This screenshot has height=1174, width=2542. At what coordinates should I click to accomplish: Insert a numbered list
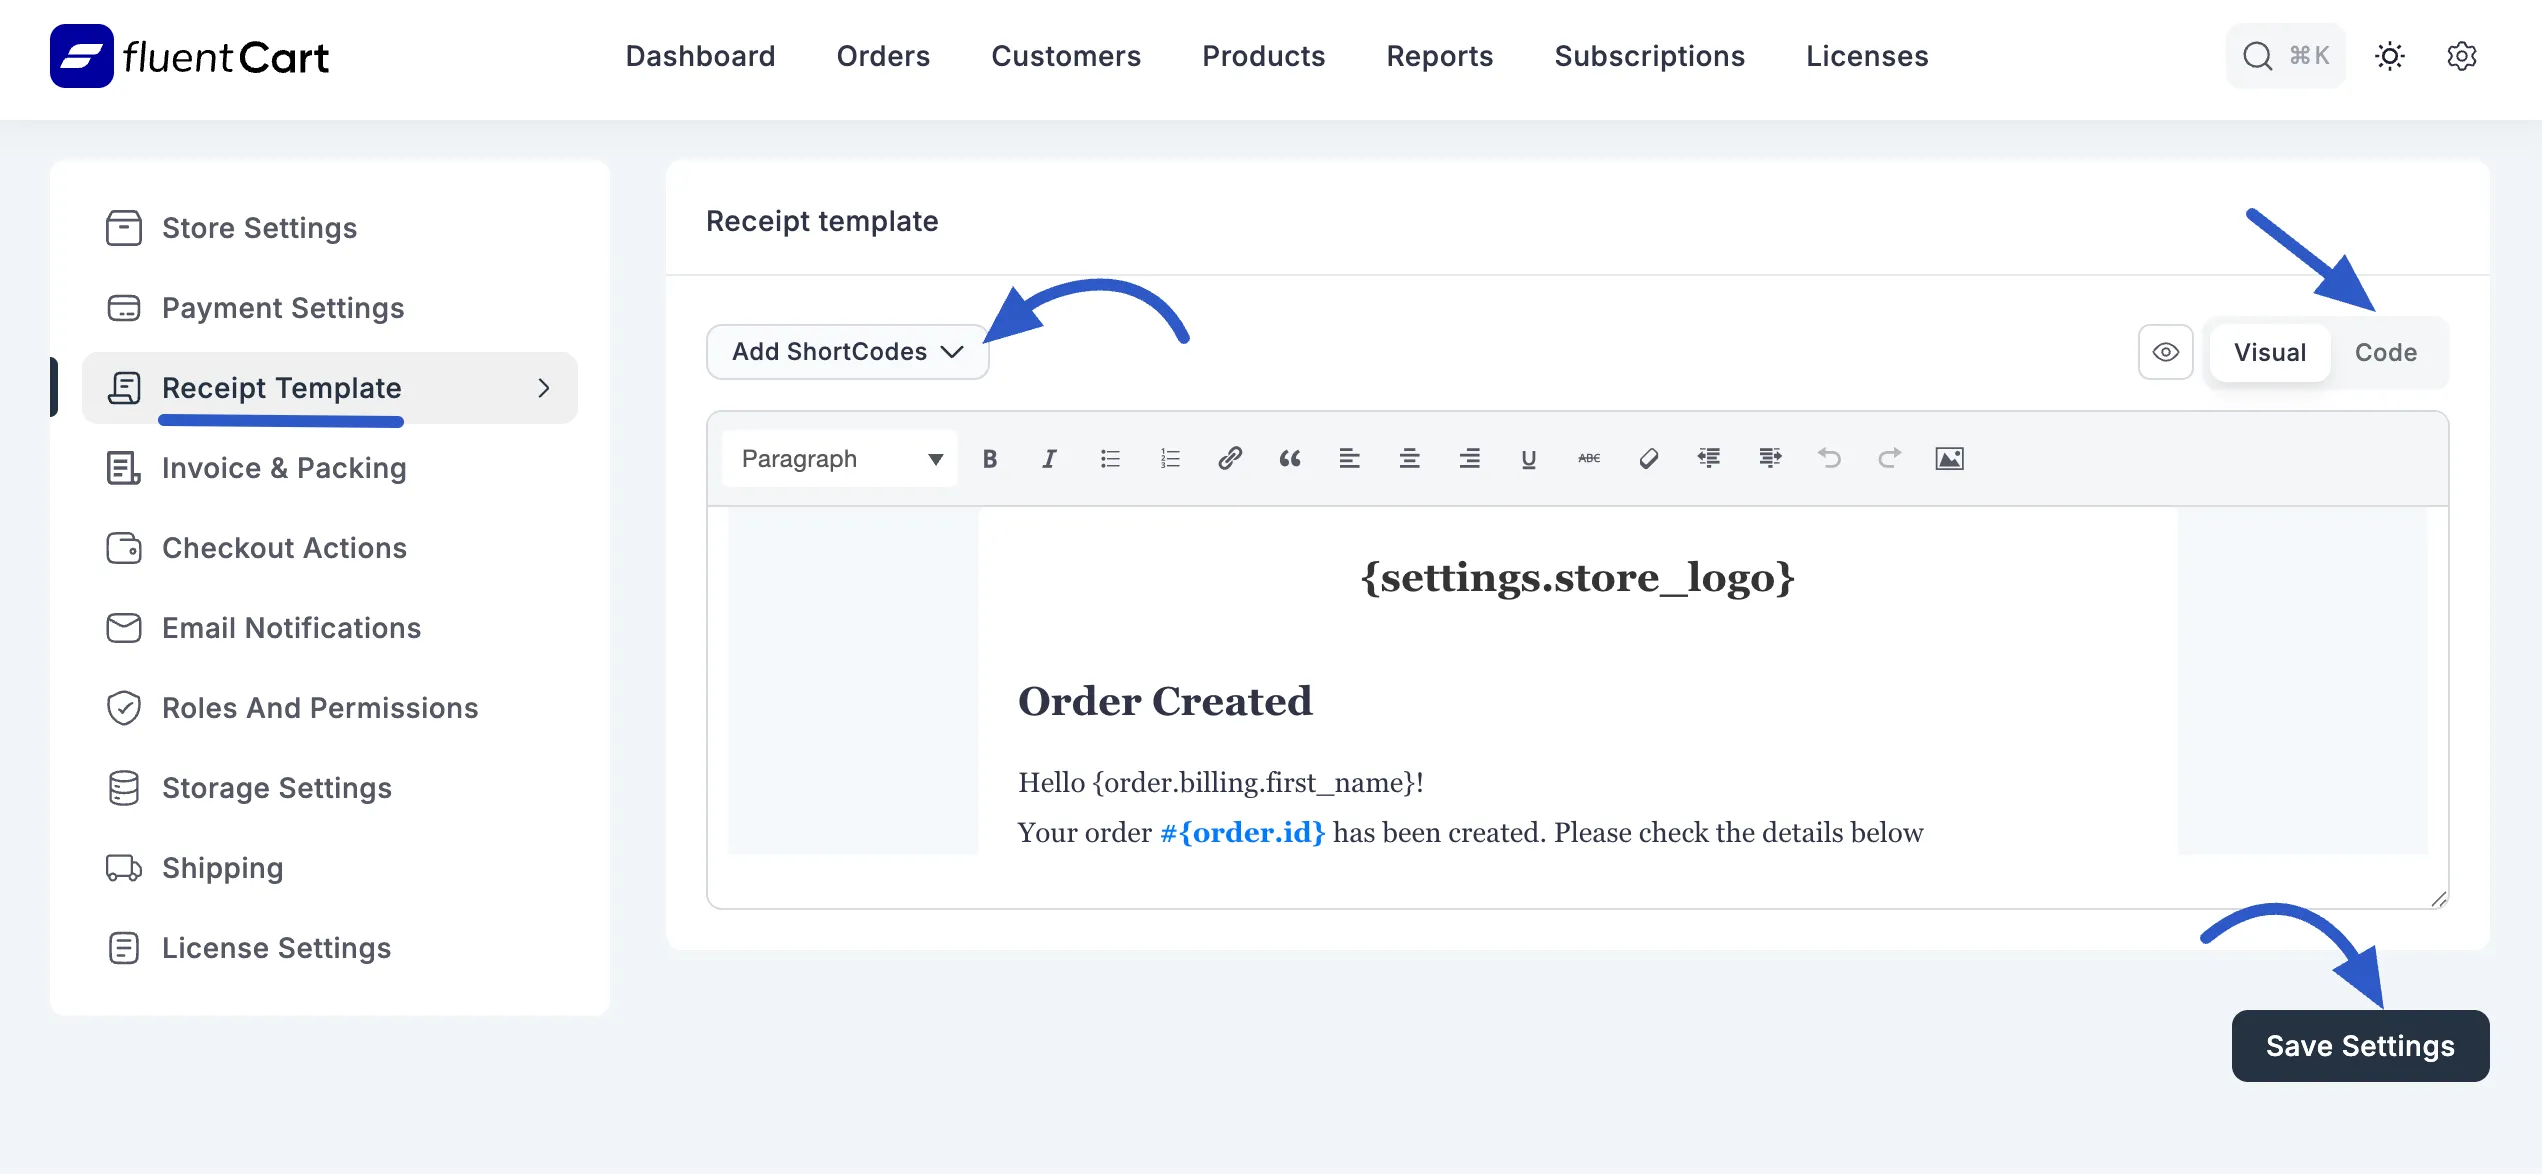point(1169,458)
